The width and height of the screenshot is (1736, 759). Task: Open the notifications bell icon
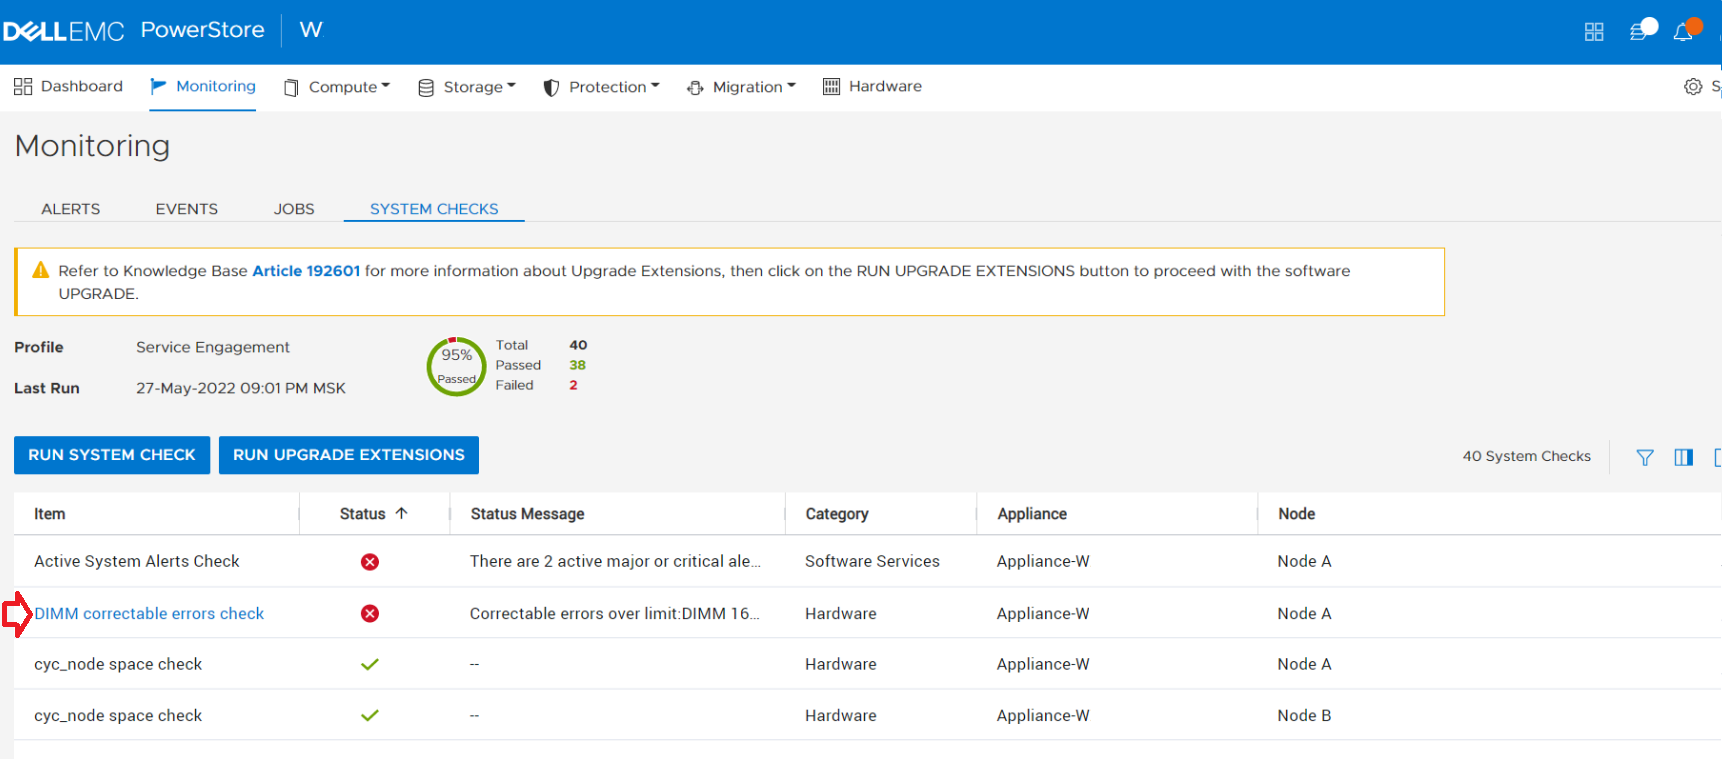click(x=1683, y=32)
